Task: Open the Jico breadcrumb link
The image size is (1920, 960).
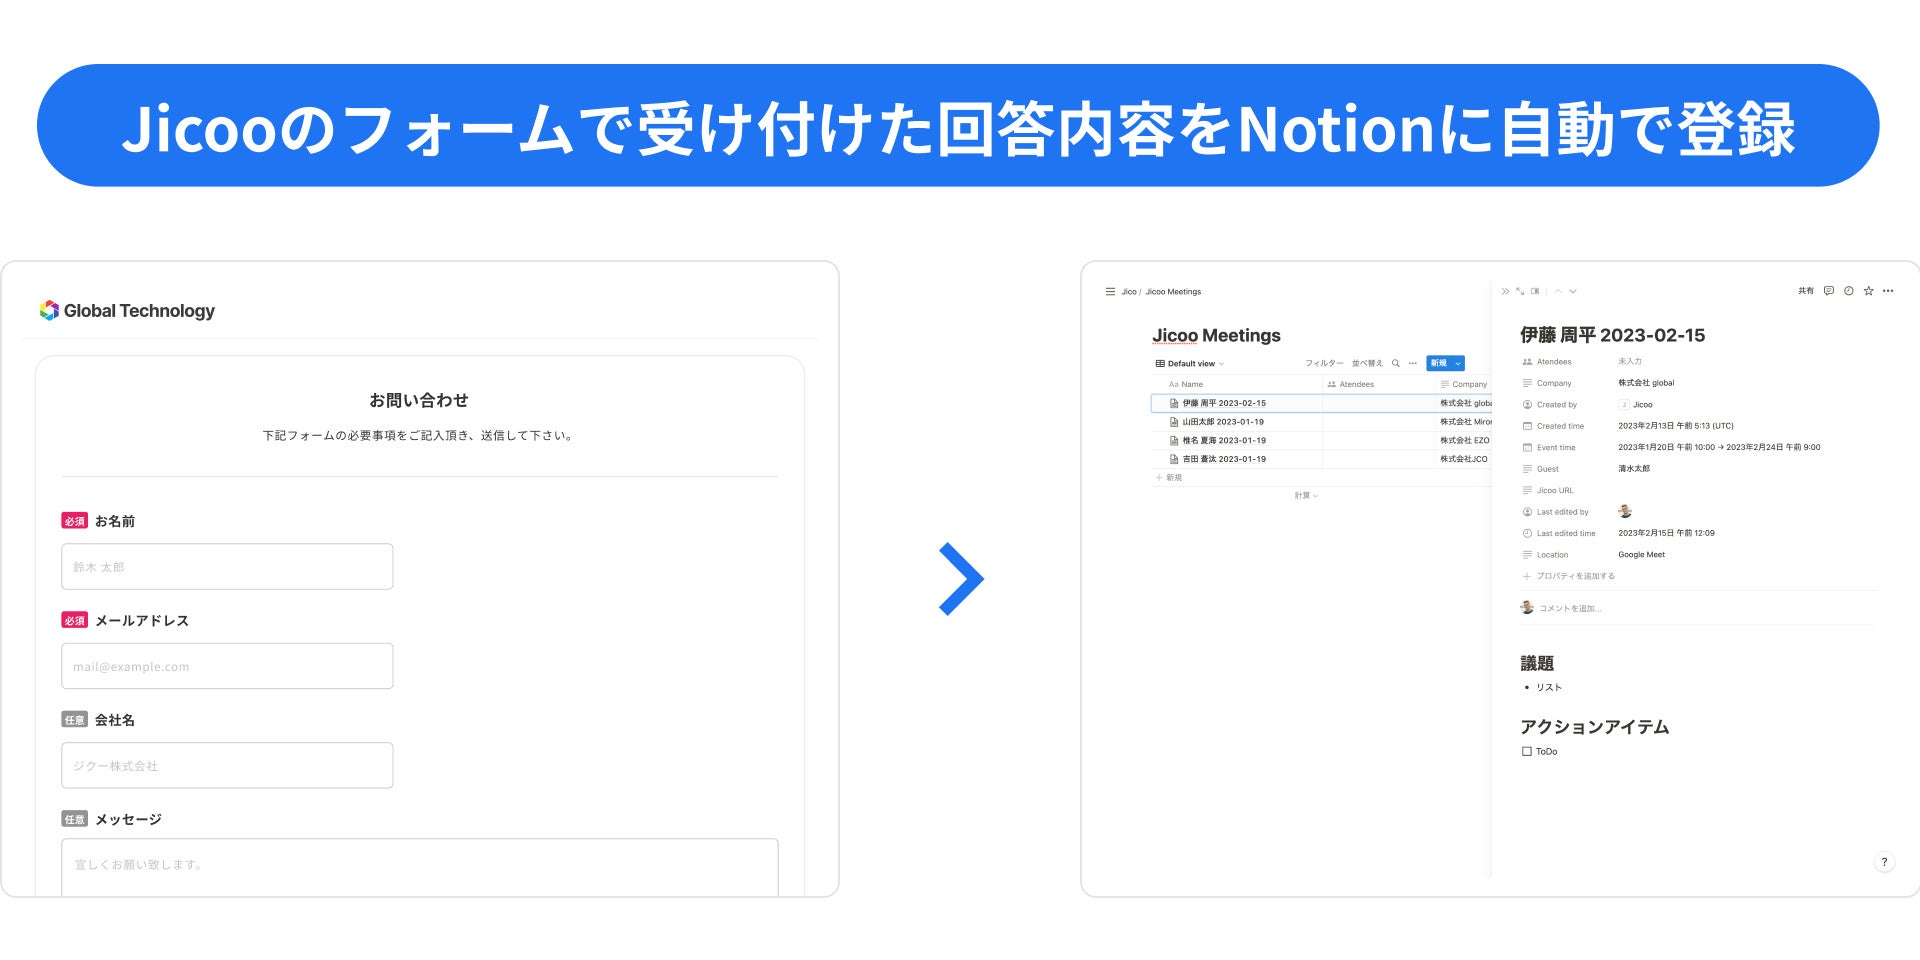Action: tap(1129, 292)
